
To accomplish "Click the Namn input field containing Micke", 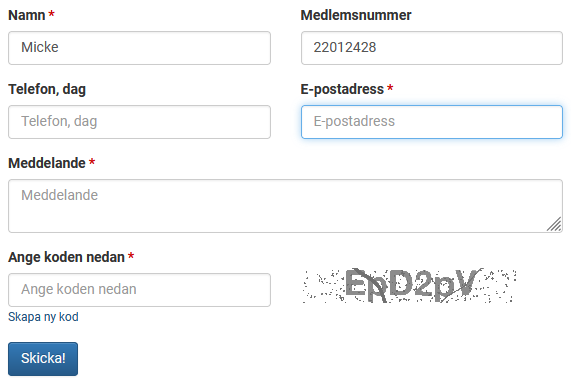I will coord(139,48).
